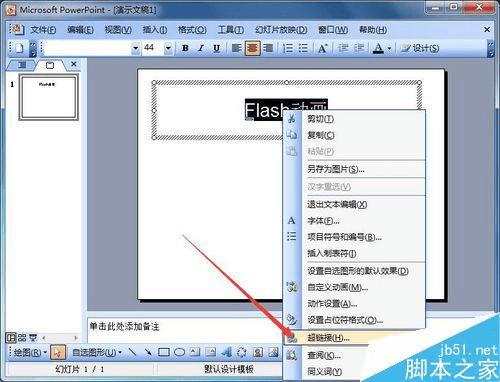Viewport: 500px width, 382px height.
Task: Click the font color A icon
Action: tap(378, 48)
